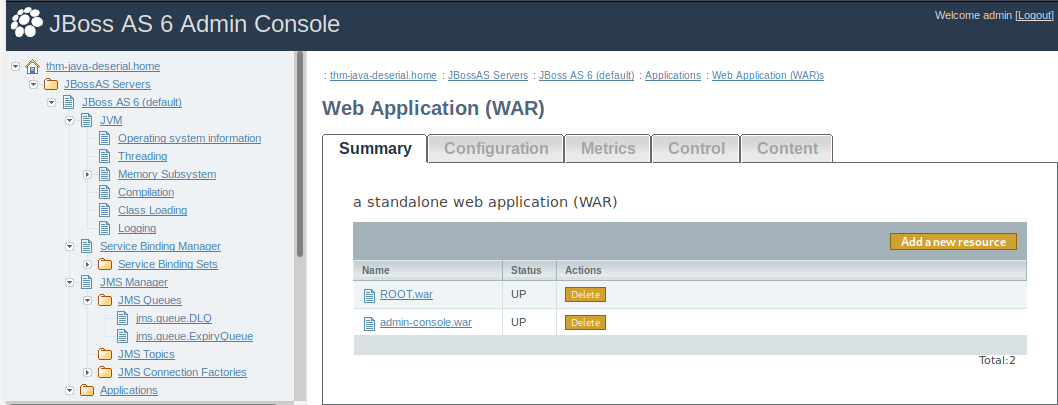The image size is (1058, 405).
Task: Delete the ROOT.war application
Action: (585, 295)
